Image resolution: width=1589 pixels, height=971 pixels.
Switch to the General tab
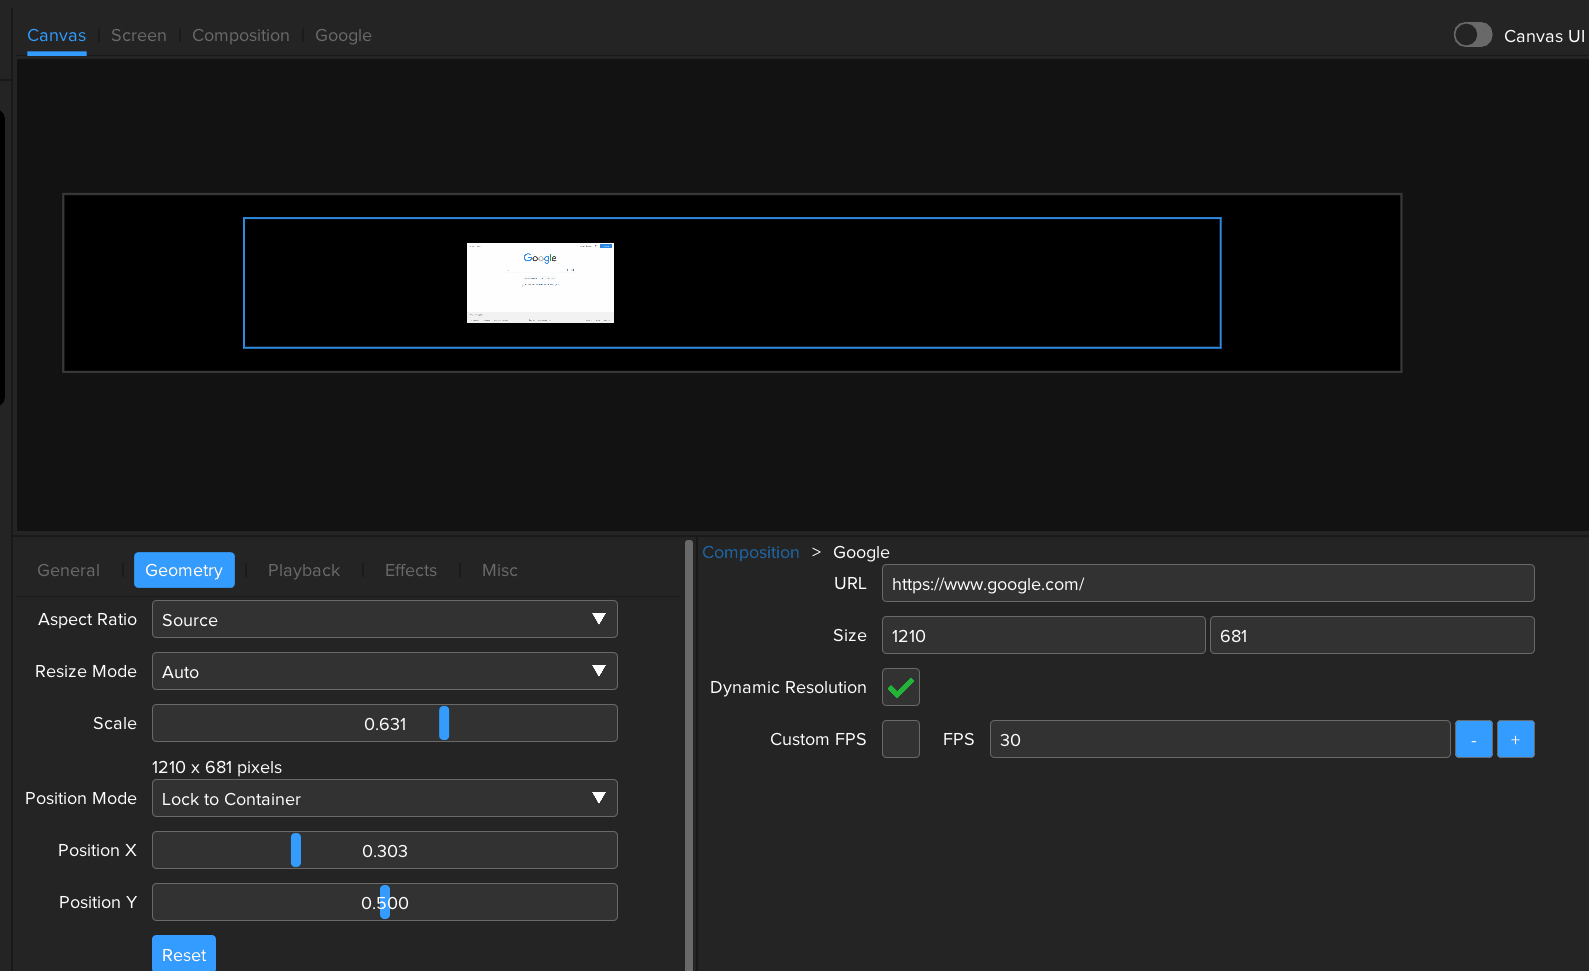point(68,570)
